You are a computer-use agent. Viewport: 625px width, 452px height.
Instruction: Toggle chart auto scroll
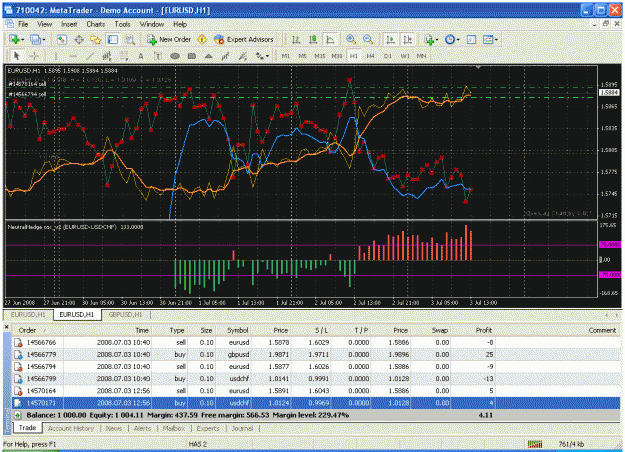click(391, 39)
